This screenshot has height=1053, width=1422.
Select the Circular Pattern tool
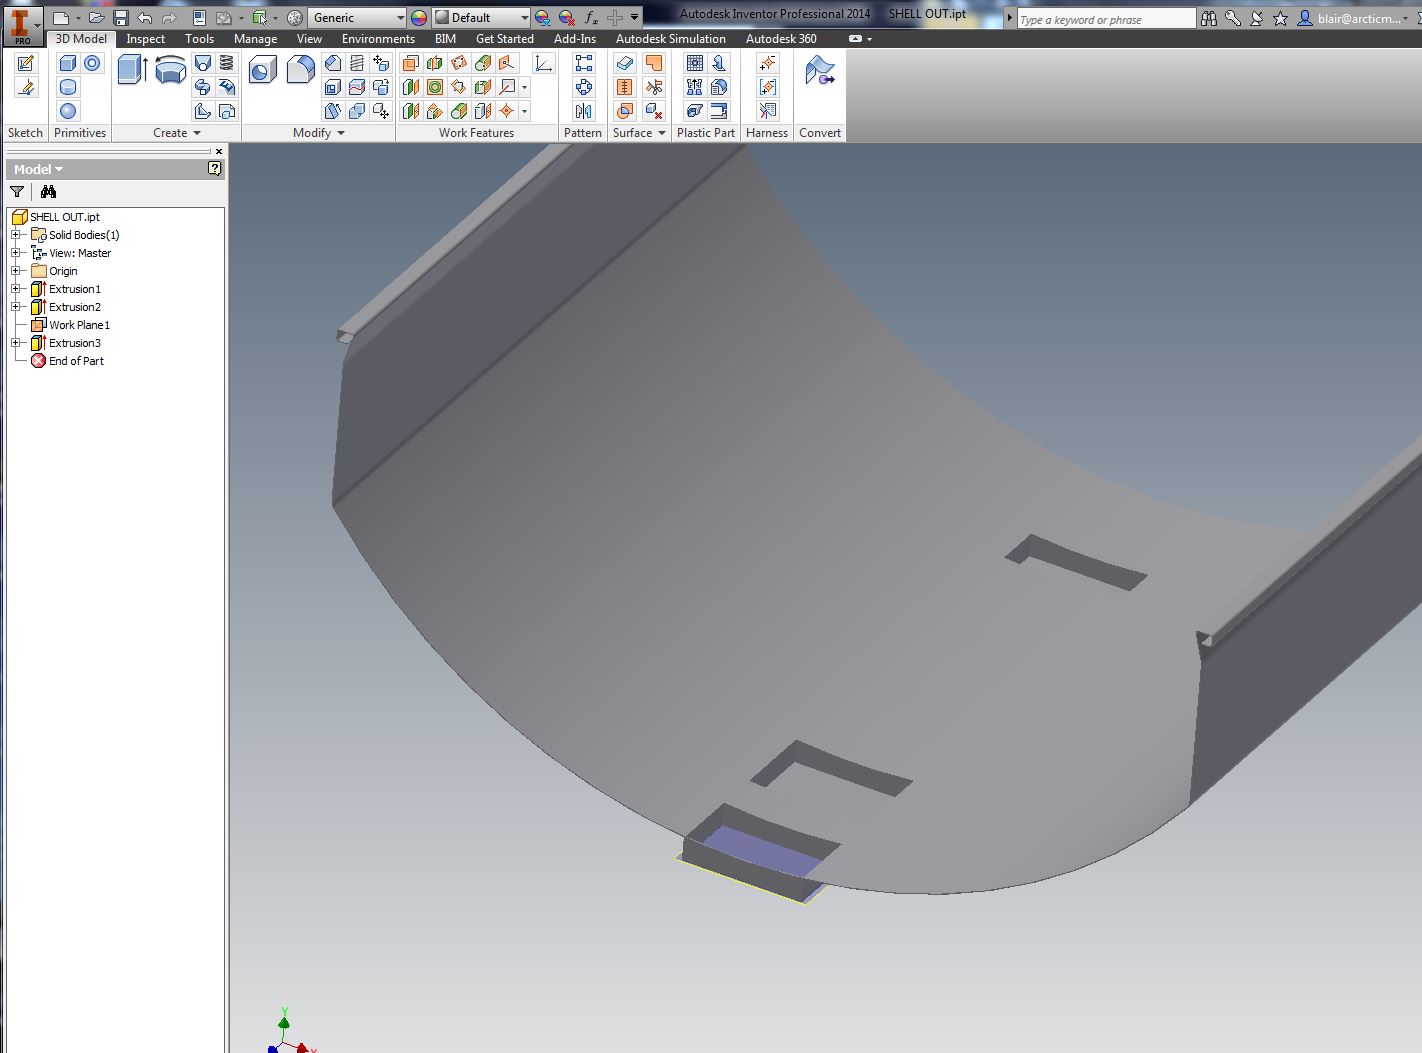click(x=584, y=87)
